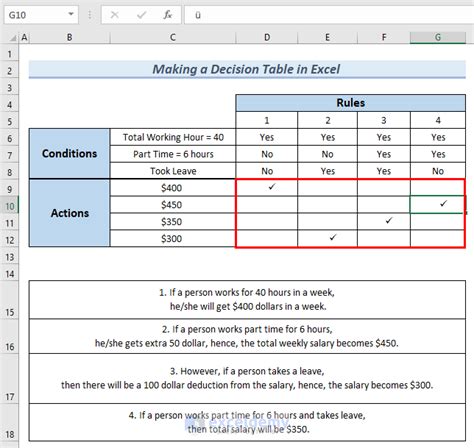Select row 18 header
This screenshot has width=474, height=448.
9,423
